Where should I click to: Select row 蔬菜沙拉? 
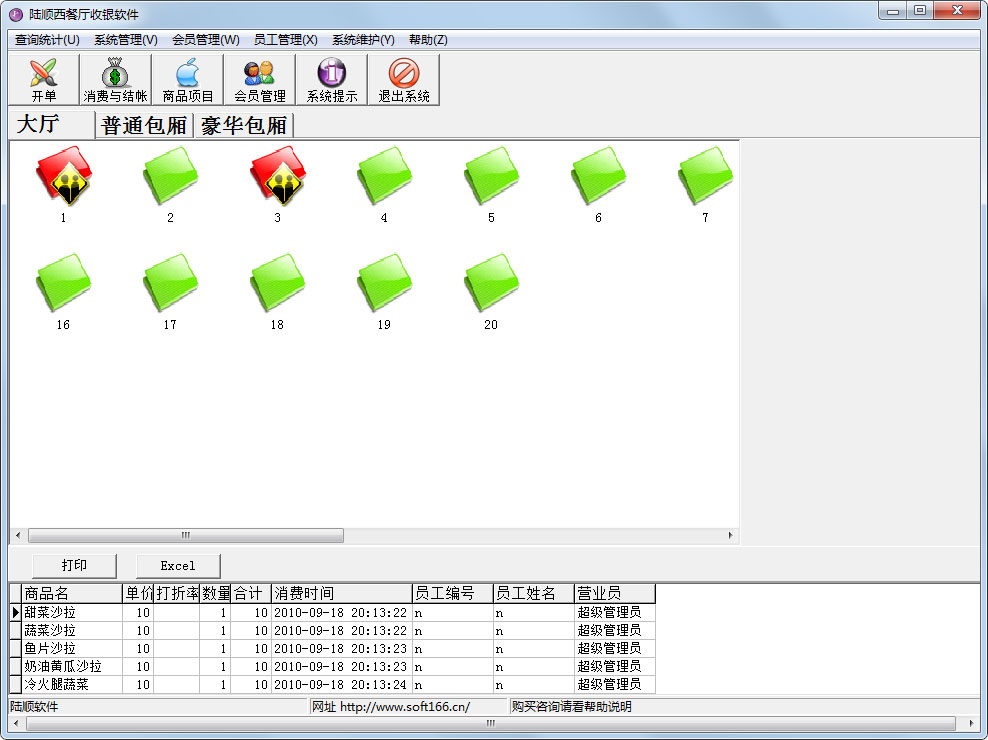tap(332, 630)
